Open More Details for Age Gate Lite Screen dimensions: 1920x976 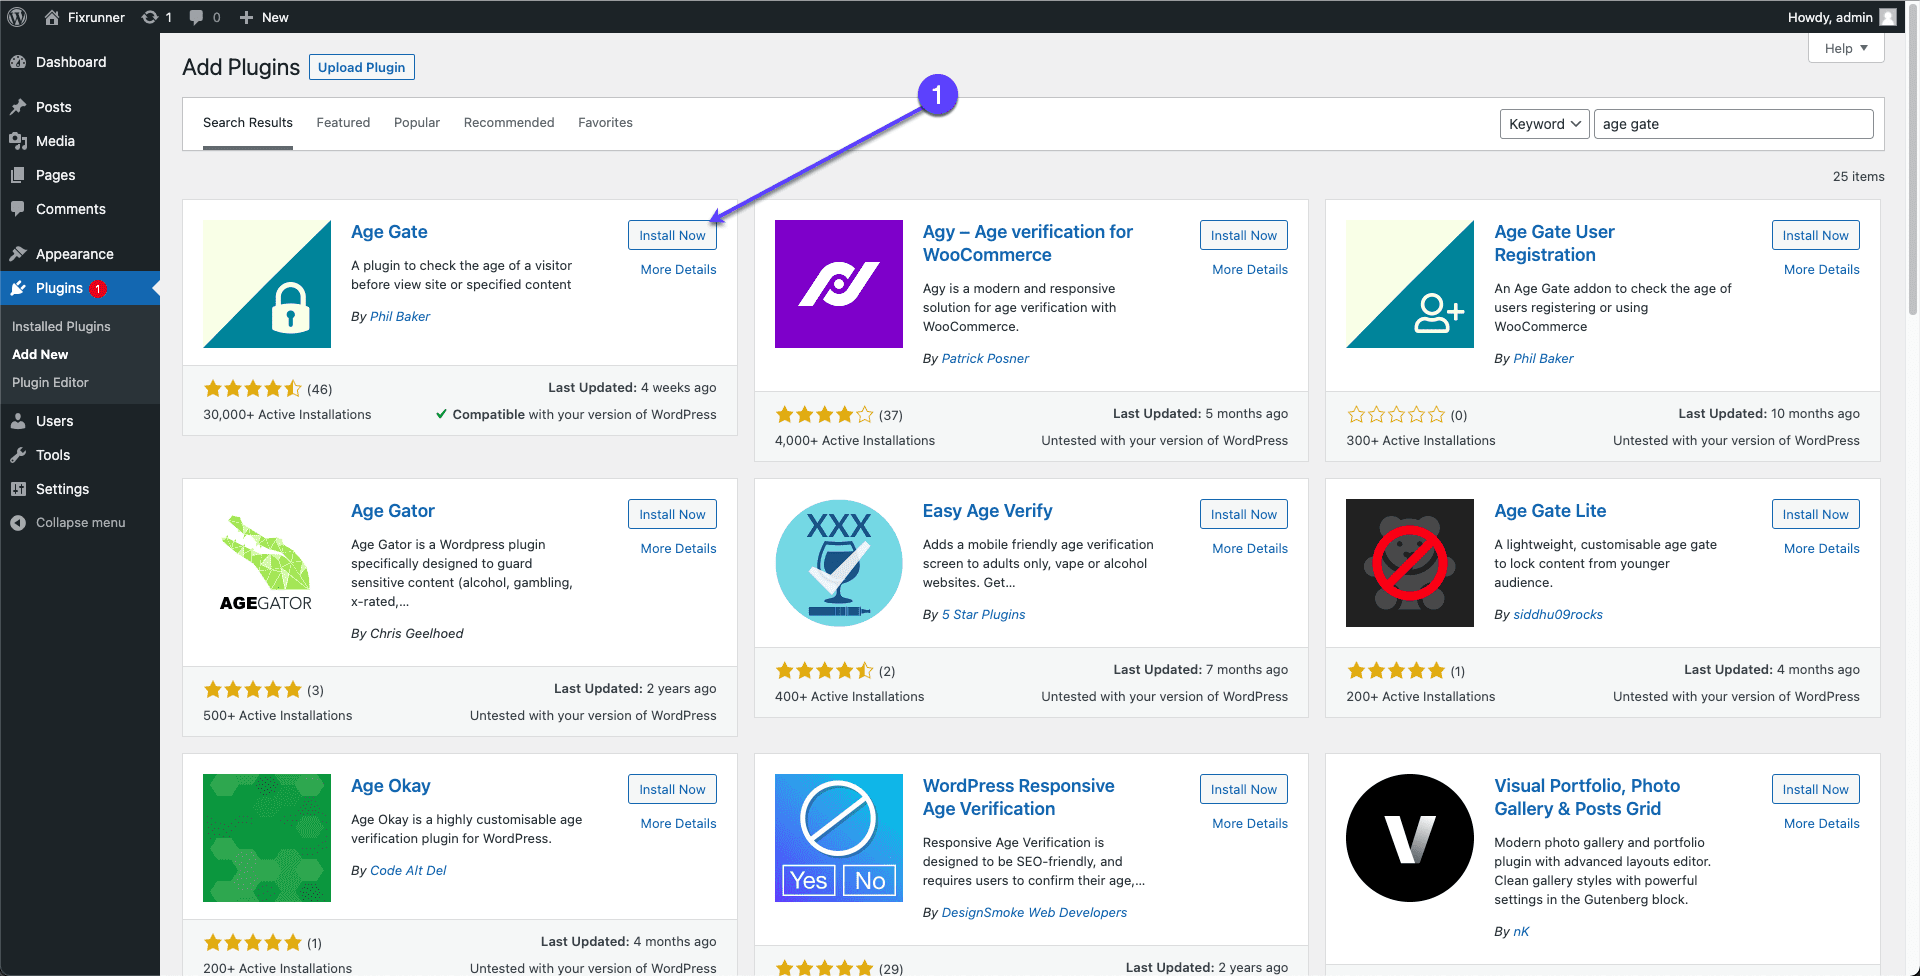pos(1822,548)
